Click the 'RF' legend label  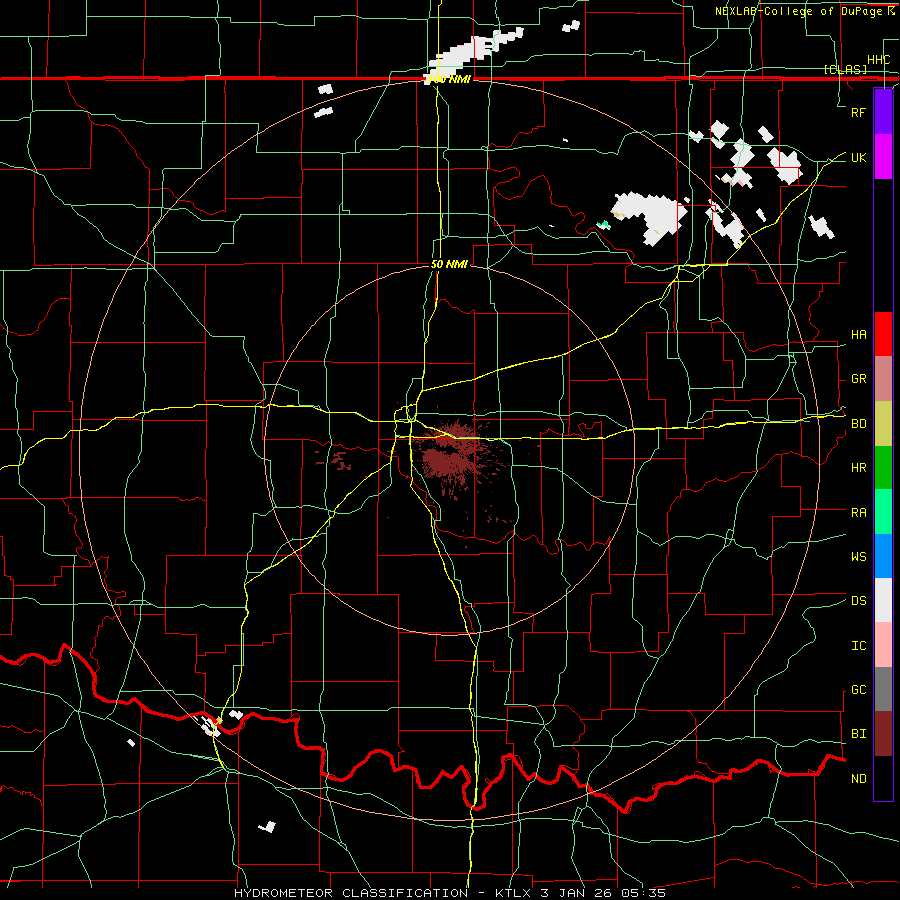click(858, 112)
